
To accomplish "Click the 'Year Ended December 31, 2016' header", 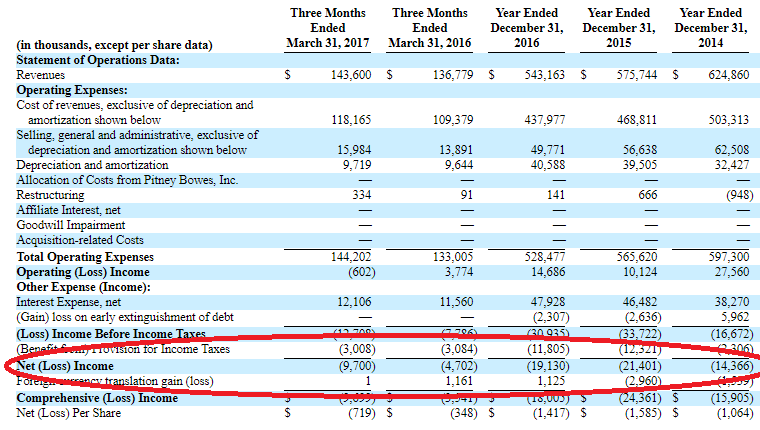I will point(526,28).
